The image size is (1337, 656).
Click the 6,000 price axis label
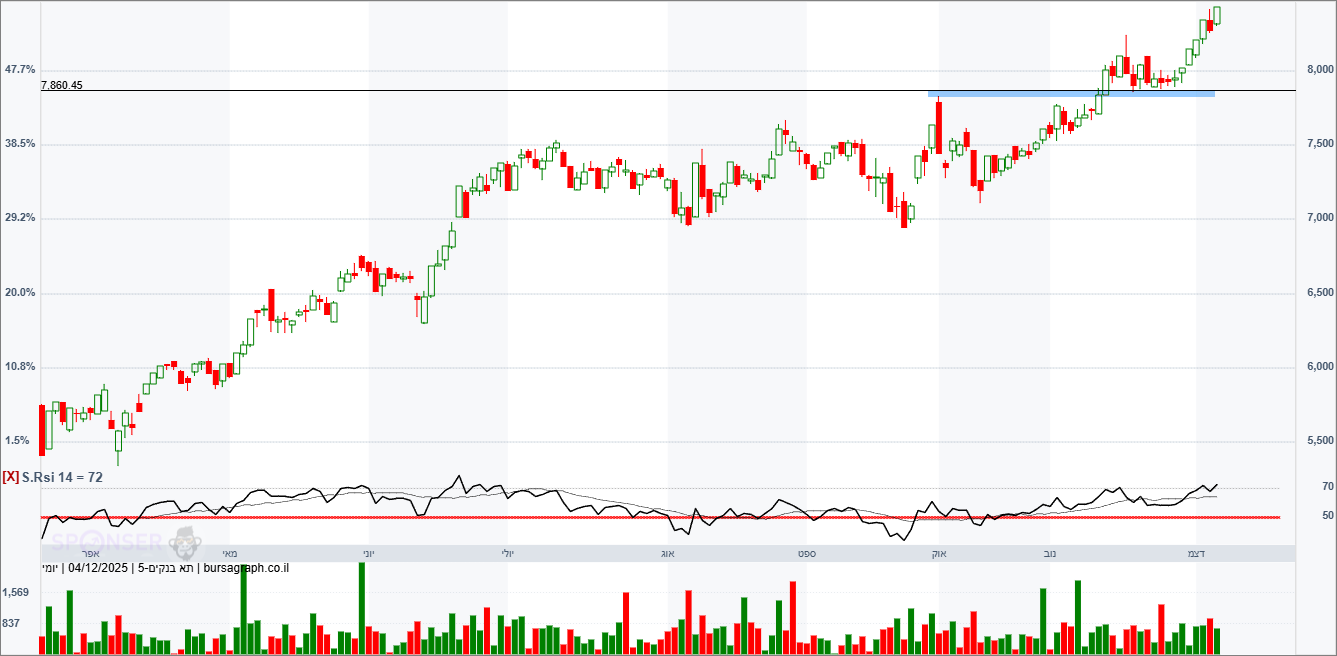(x=1320, y=367)
